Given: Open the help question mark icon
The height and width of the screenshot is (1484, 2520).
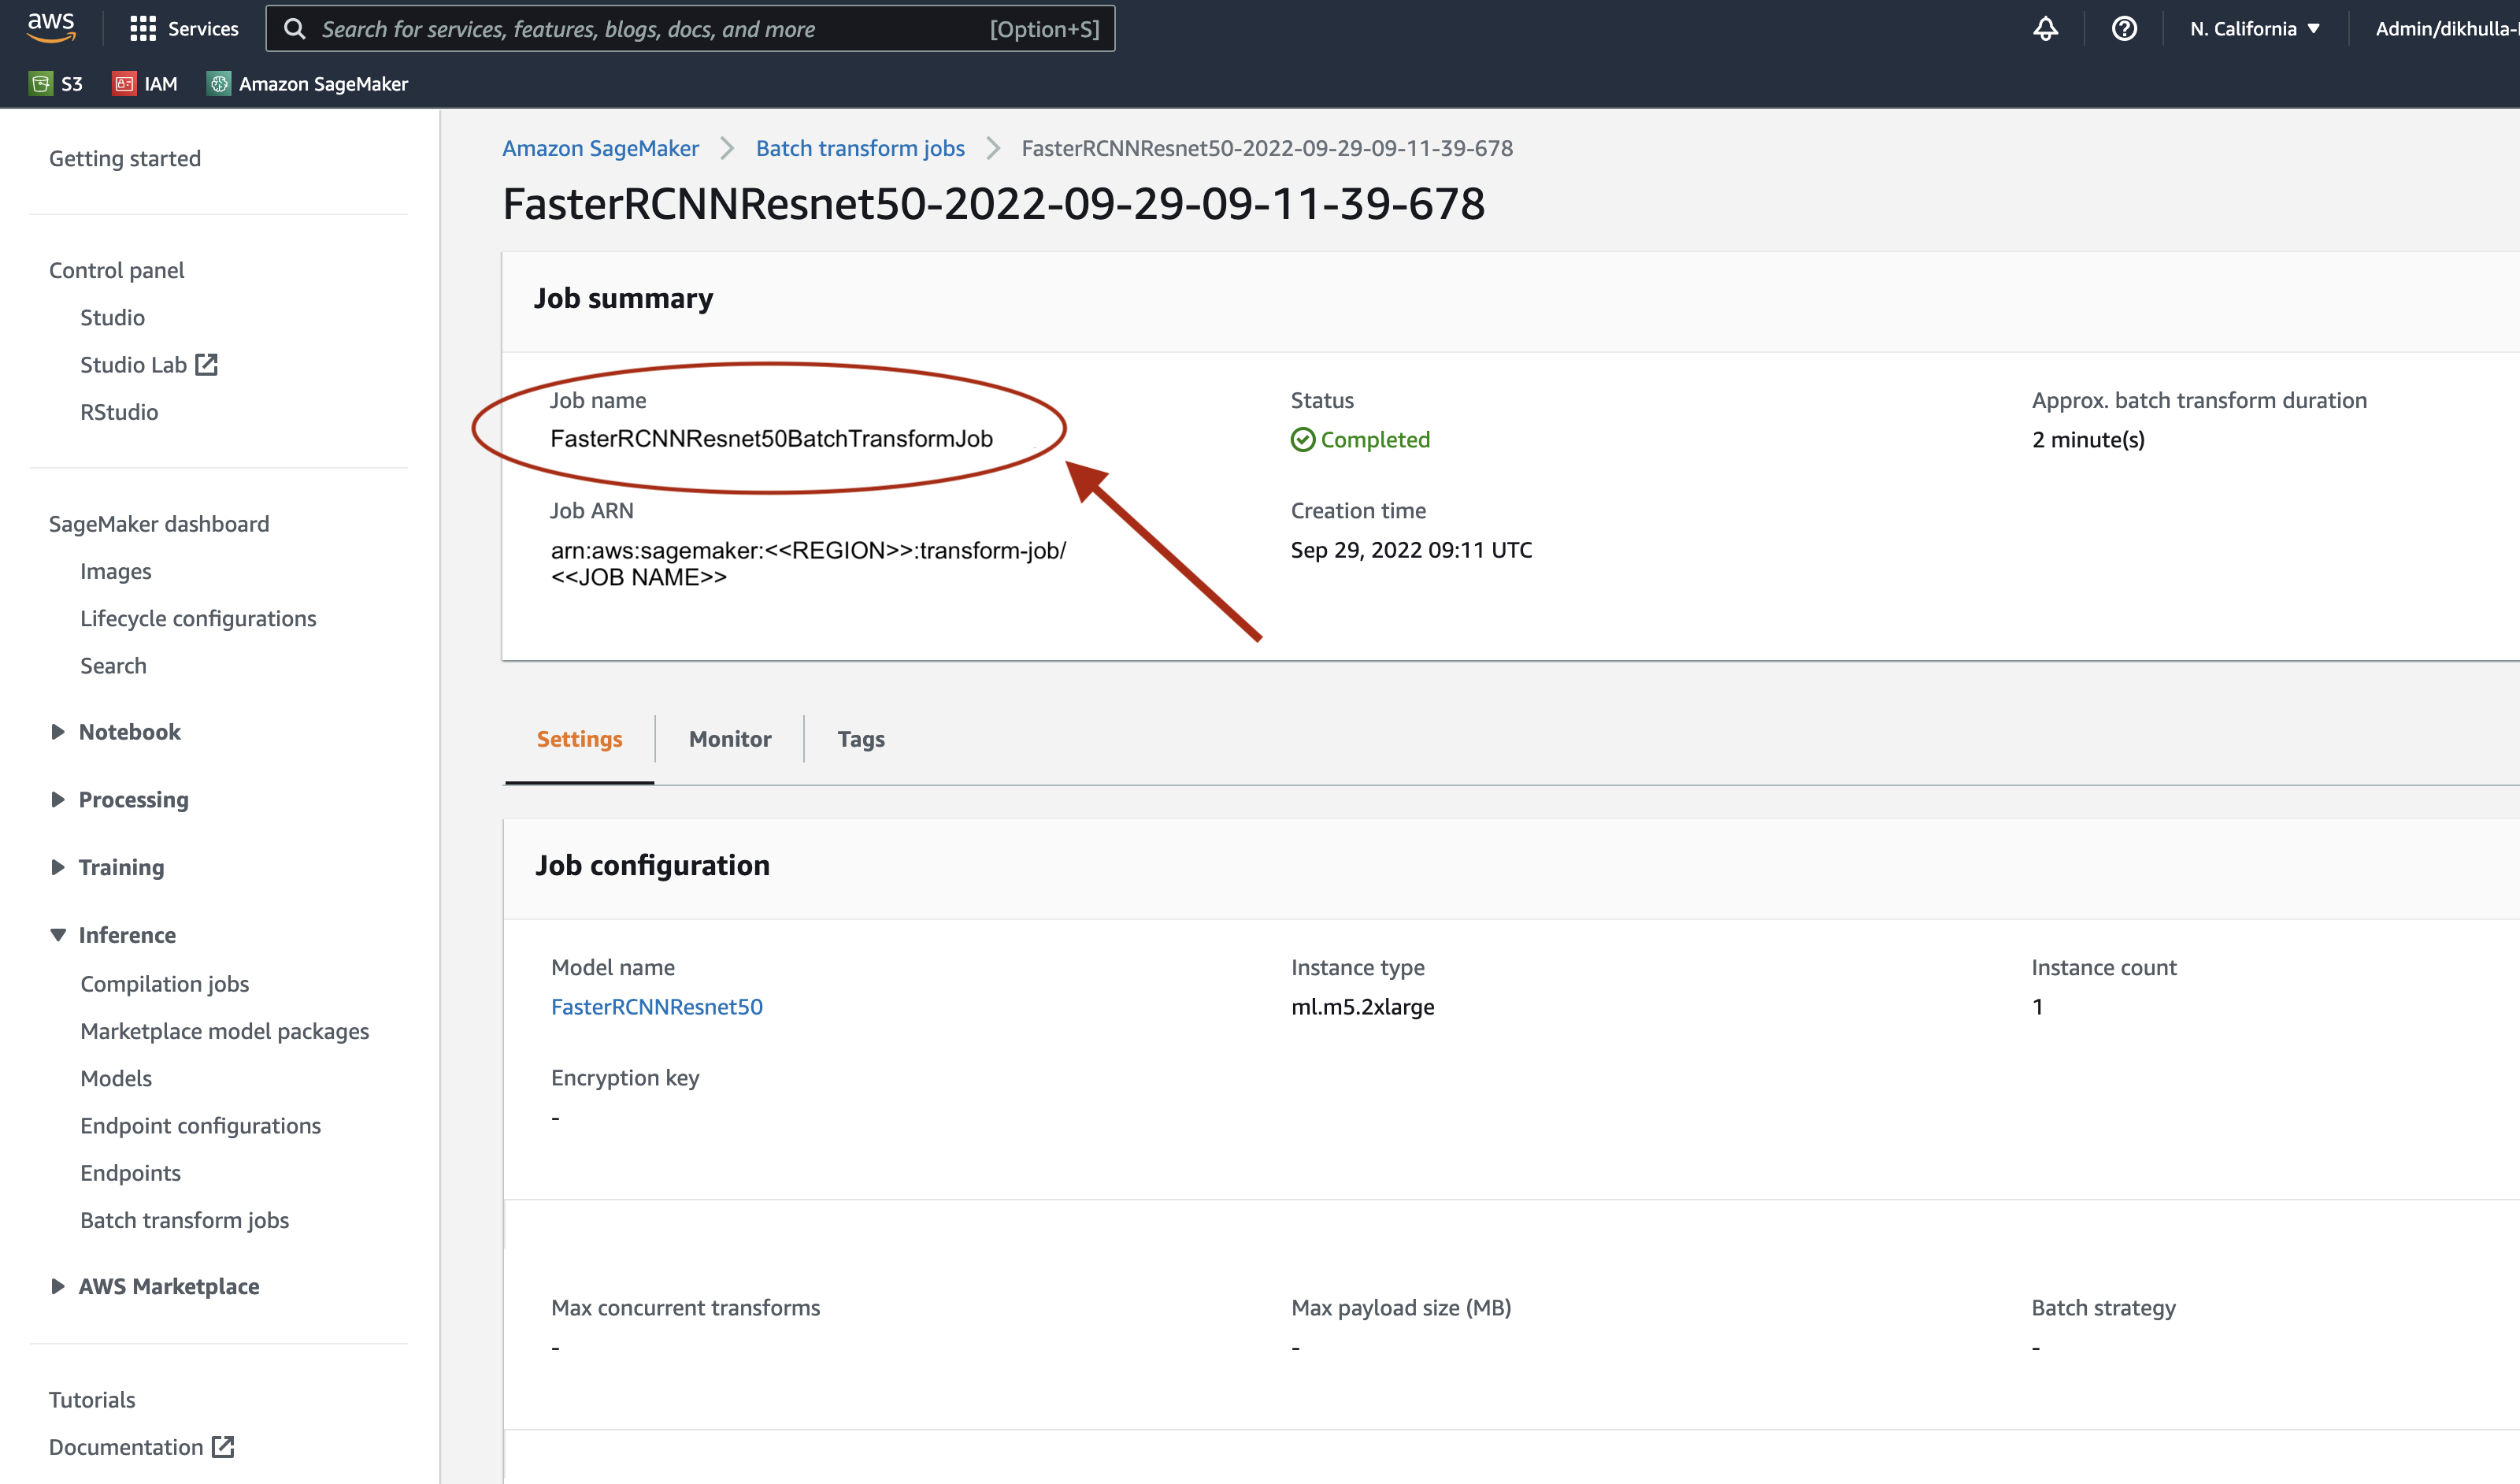Looking at the screenshot, I should point(2124,29).
